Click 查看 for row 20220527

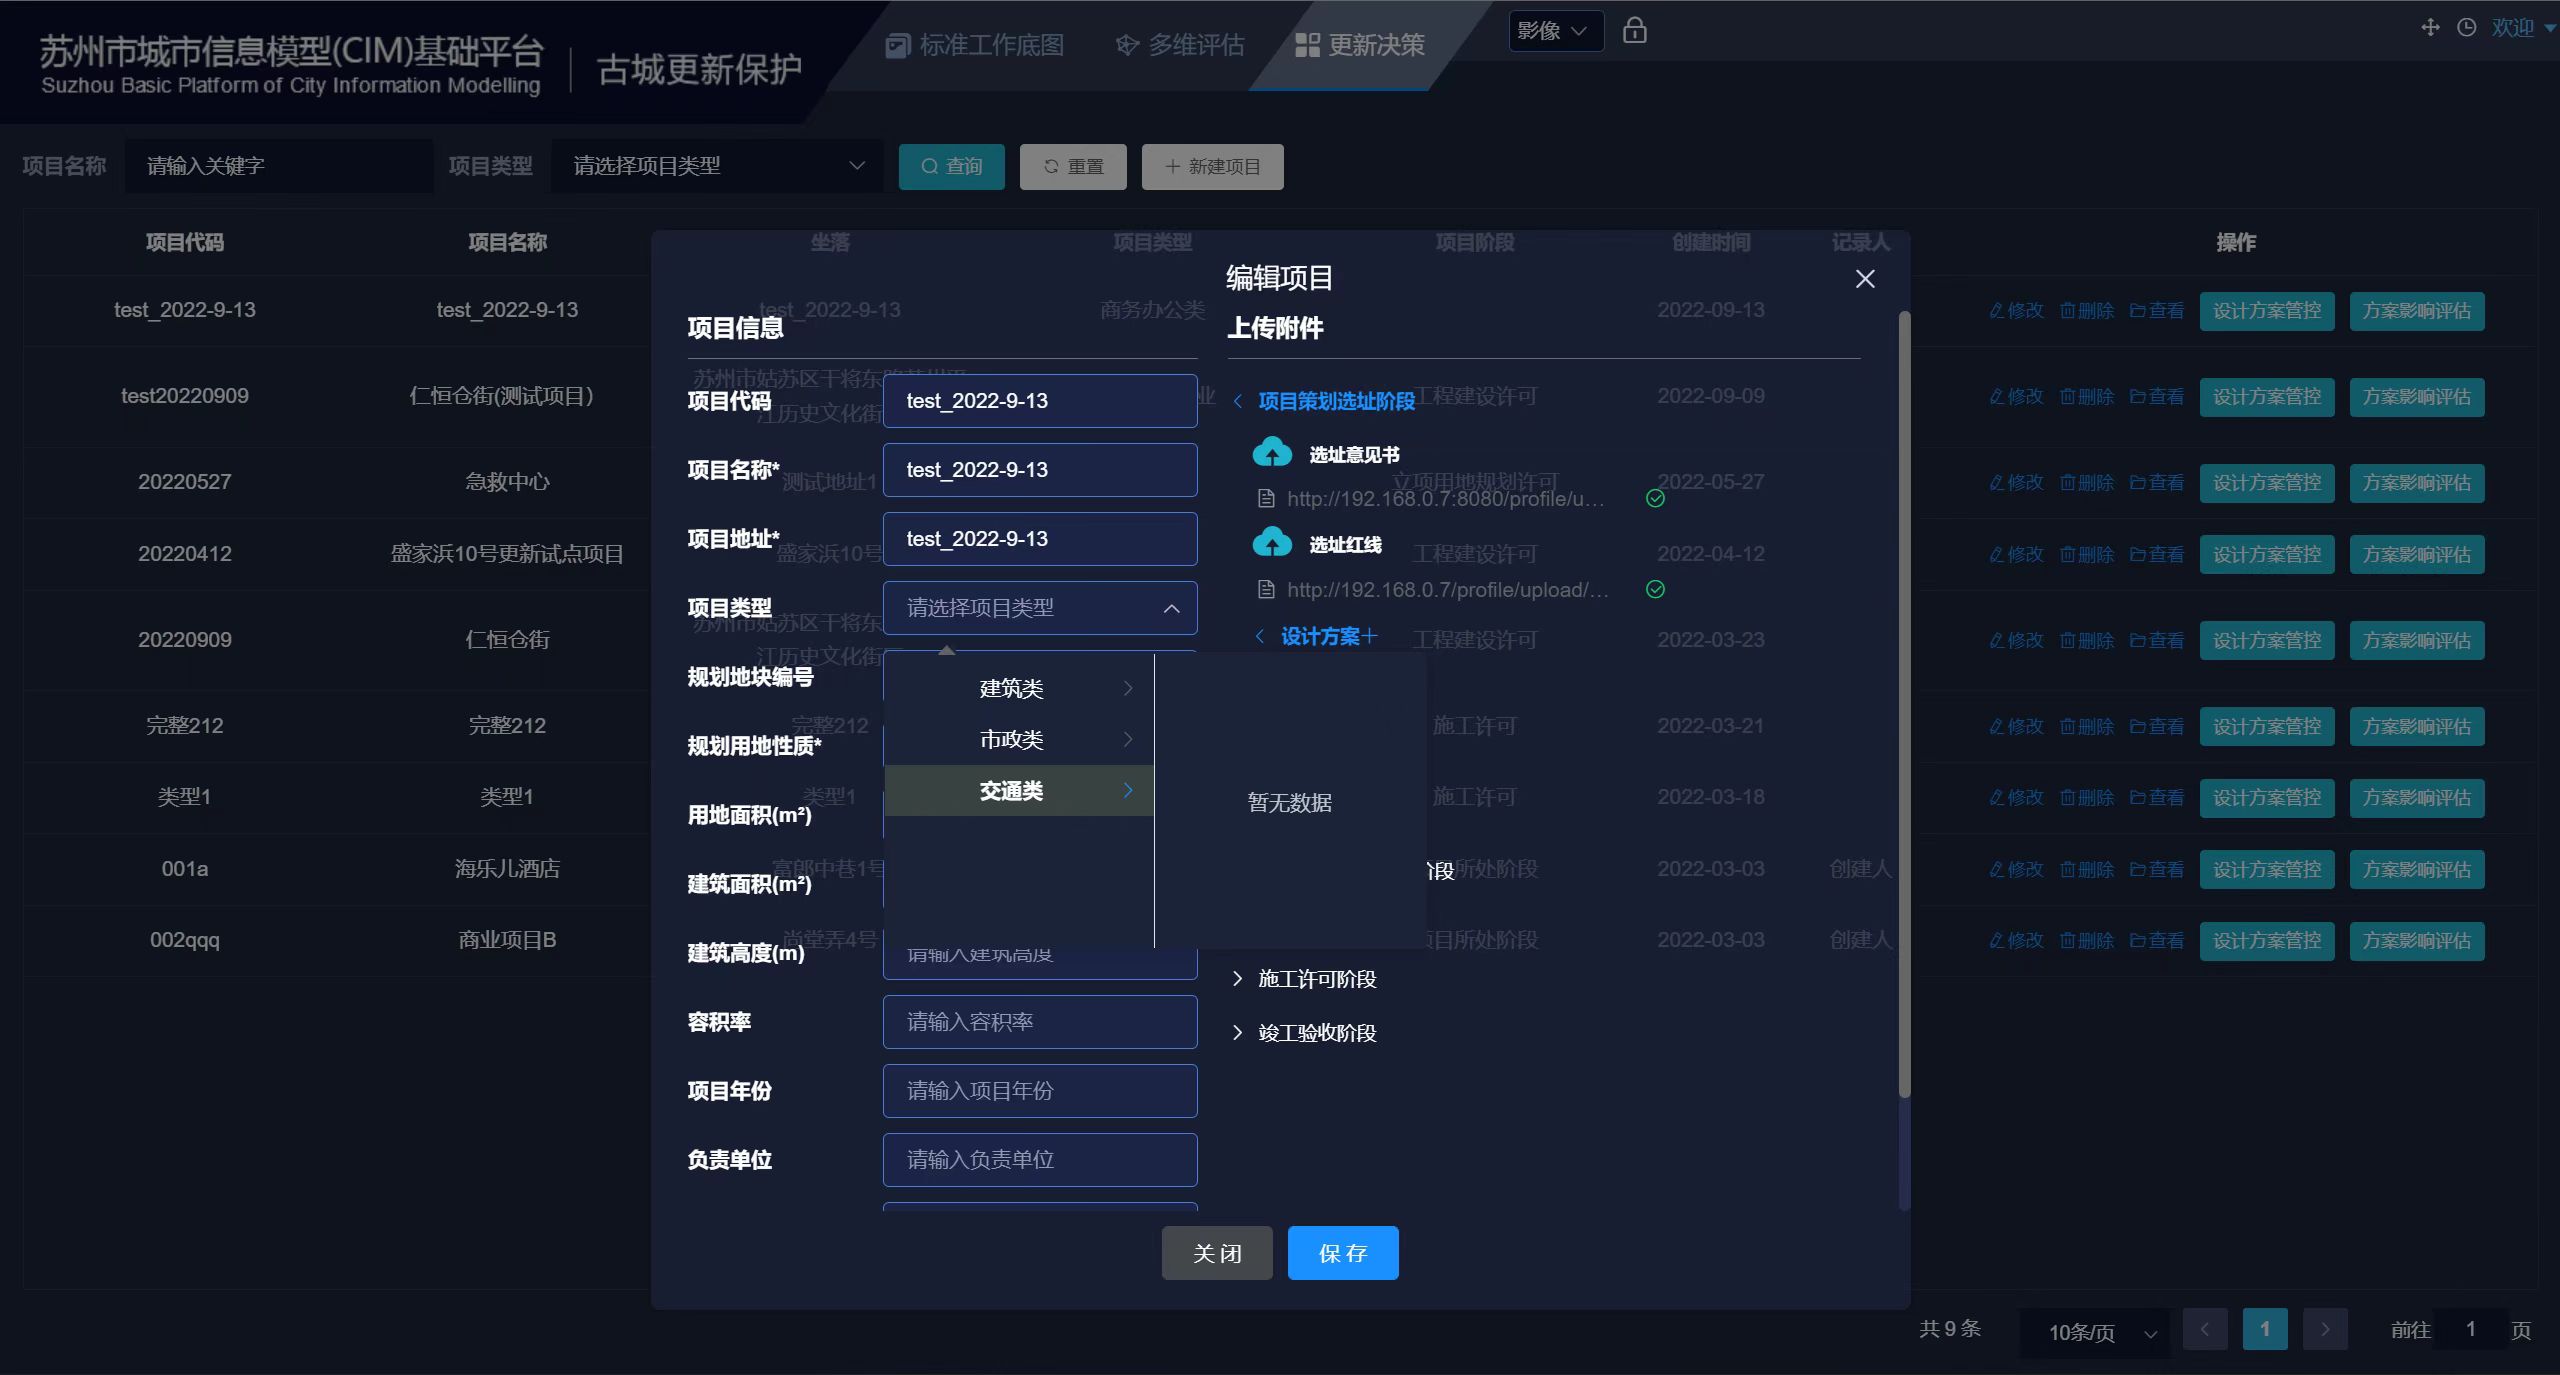pyautogui.click(x=2157, y=483)
